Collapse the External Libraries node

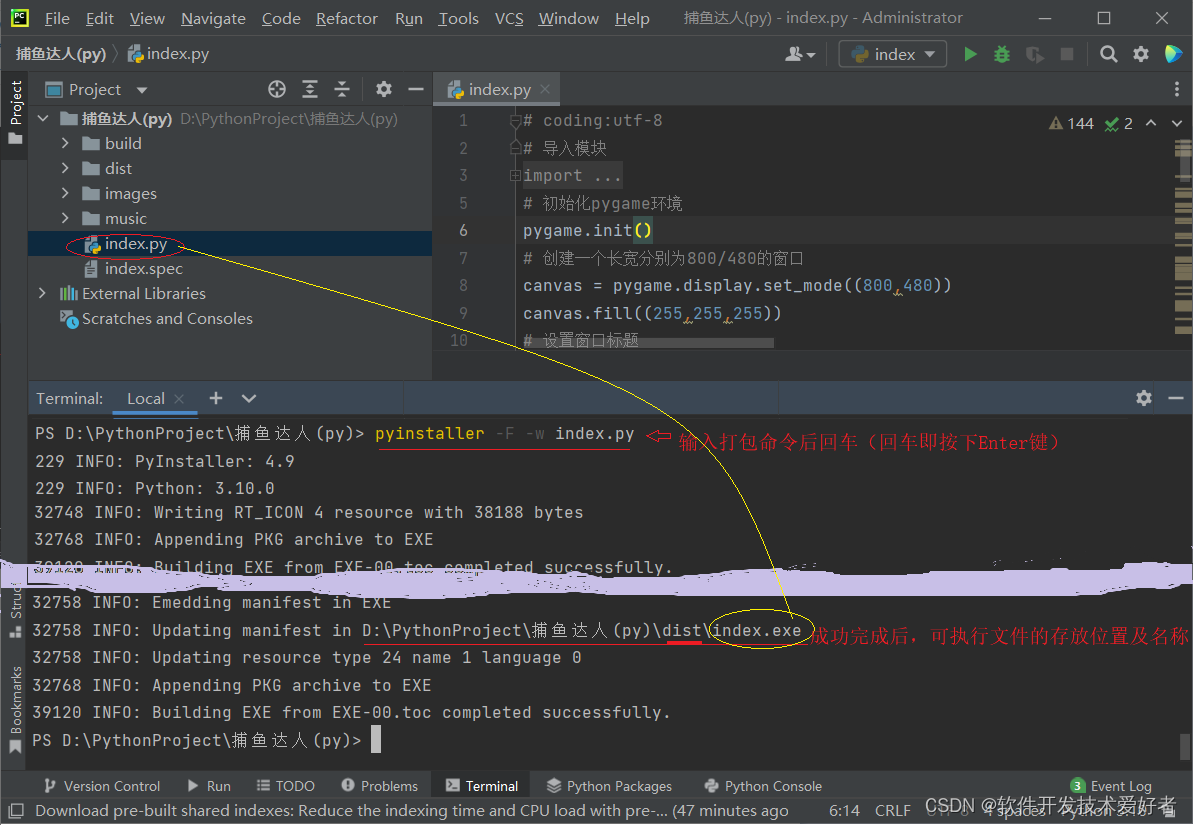43,293
